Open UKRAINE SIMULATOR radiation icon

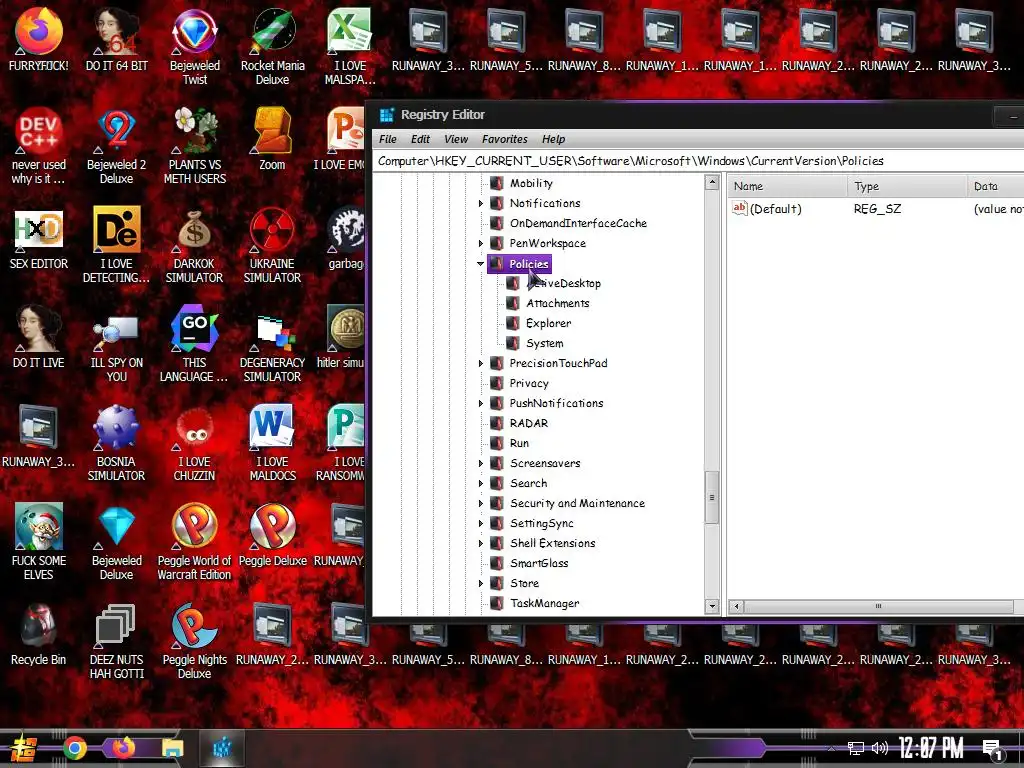point(272,244)
